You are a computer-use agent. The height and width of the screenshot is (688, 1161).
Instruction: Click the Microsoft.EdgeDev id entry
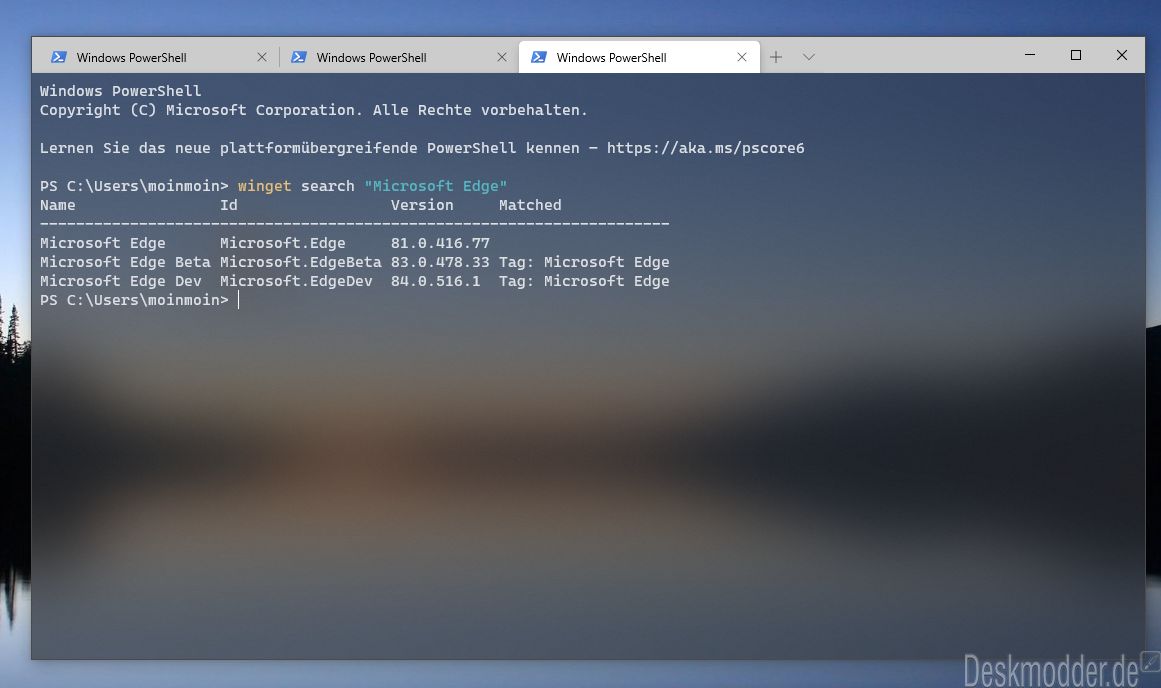tap(296, 281)
